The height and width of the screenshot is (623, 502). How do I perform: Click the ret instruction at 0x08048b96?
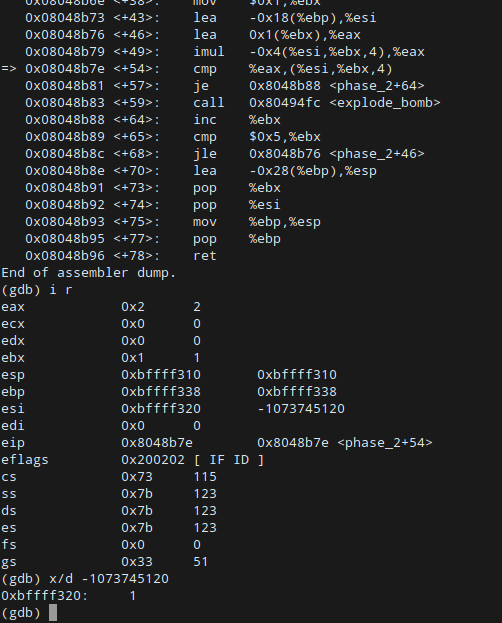(x=205, y=256)
